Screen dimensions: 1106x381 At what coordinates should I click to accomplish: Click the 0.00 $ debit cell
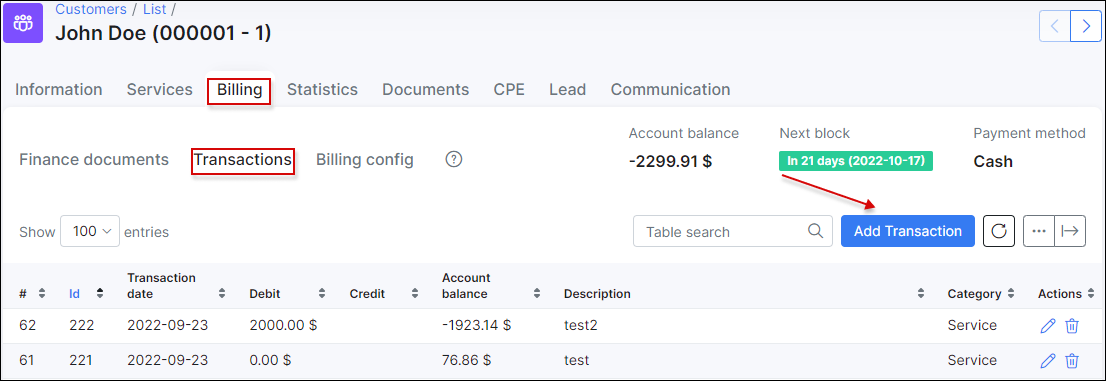(270, 361)
